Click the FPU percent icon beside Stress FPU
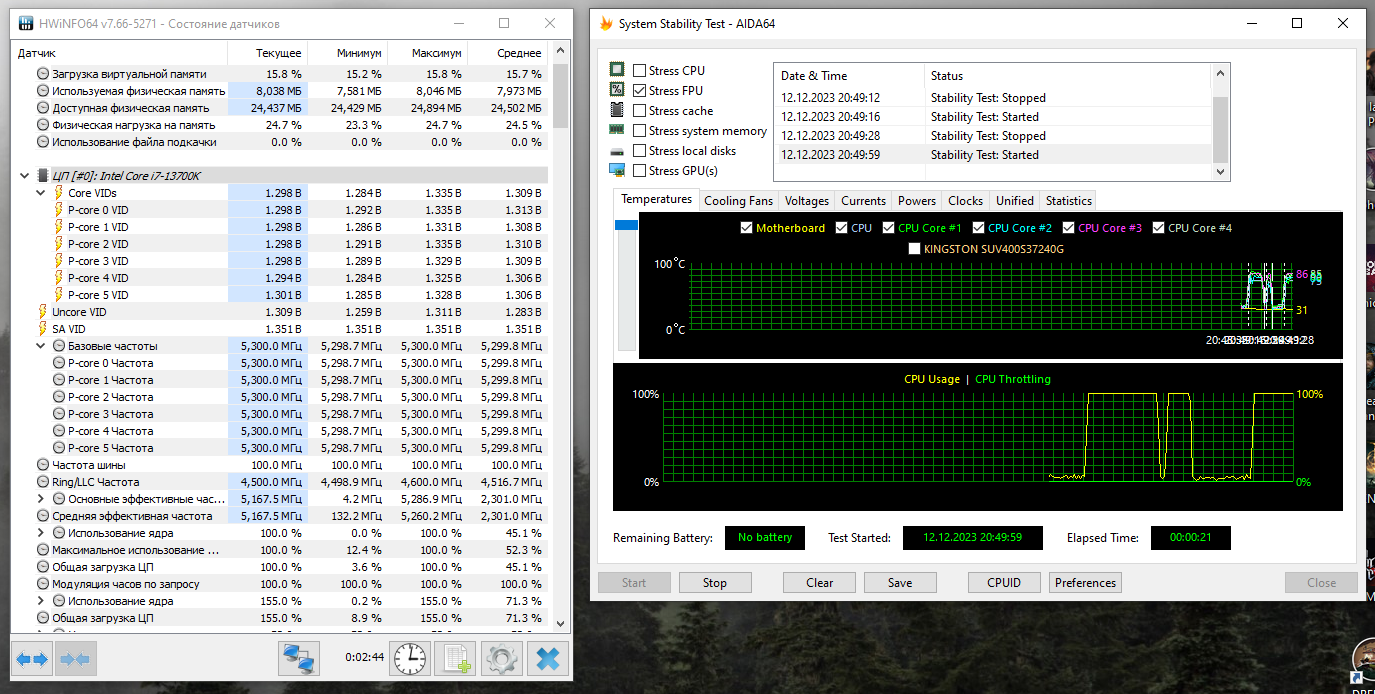 pos(617,90)
